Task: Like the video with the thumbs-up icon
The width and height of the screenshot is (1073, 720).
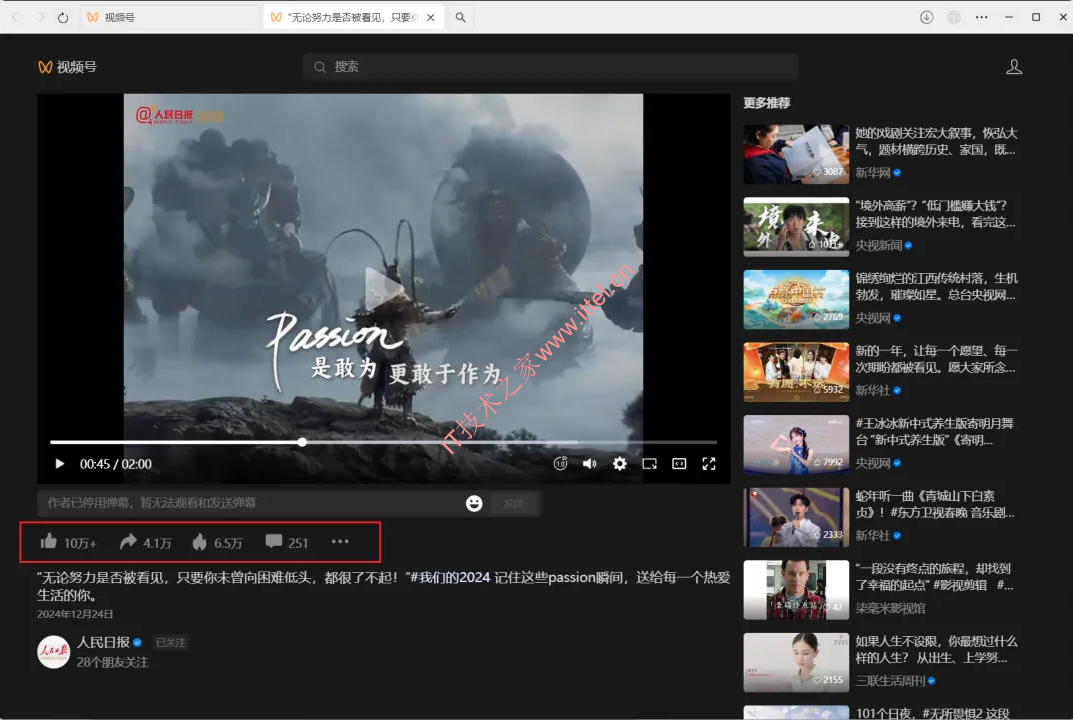Action: [x=49, y=541]
